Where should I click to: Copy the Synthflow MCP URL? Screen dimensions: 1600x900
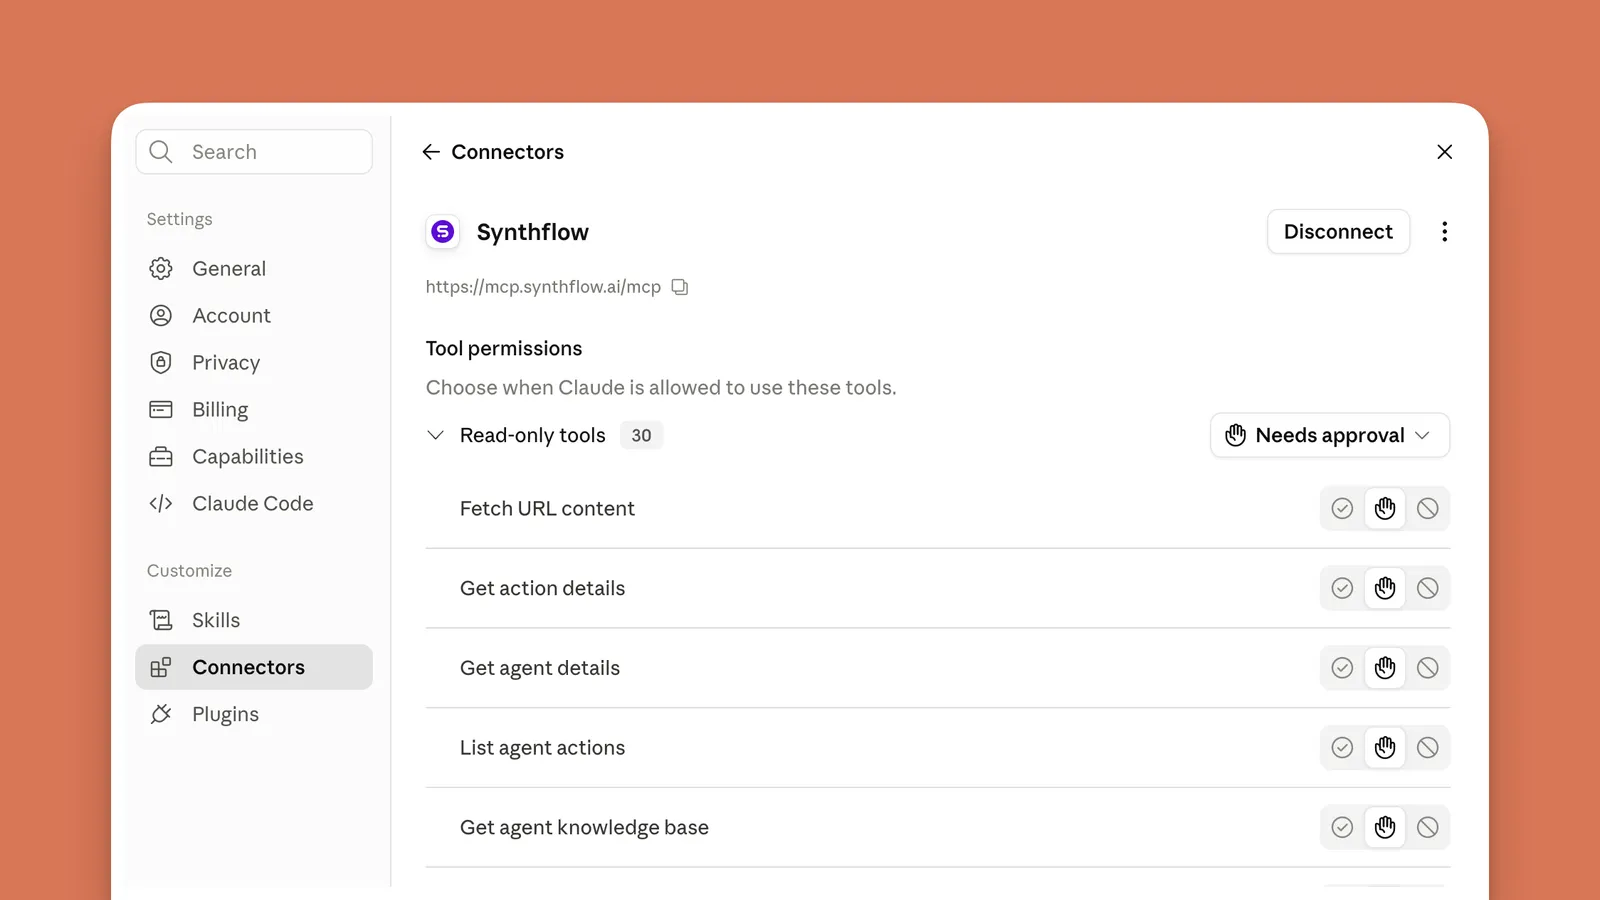pyautogui.click(x=680, y=287)
